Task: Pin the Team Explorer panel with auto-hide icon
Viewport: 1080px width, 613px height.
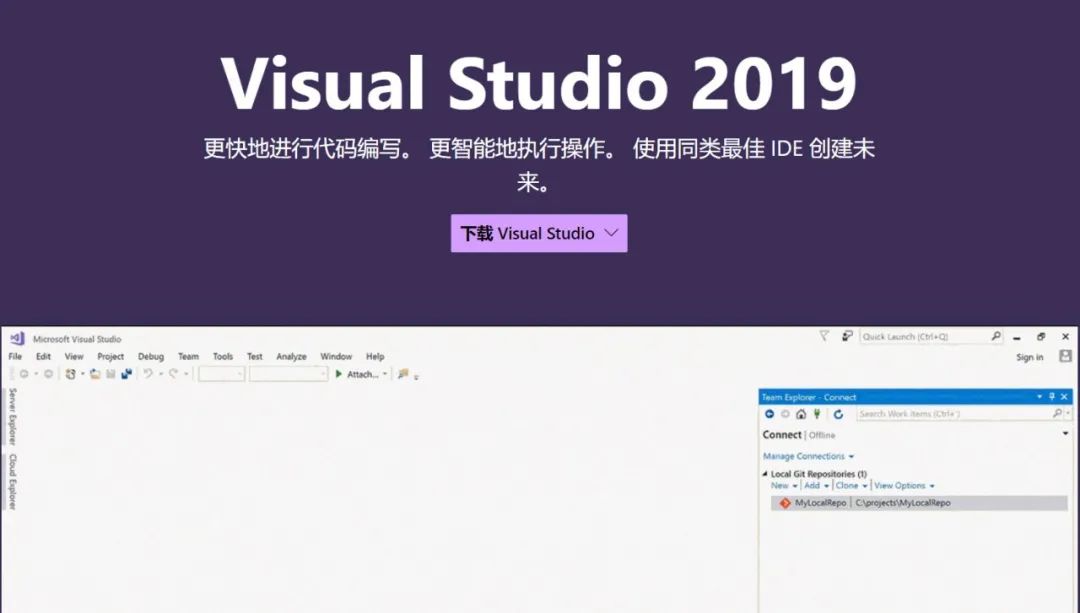Action: [x=1052, y=397]
